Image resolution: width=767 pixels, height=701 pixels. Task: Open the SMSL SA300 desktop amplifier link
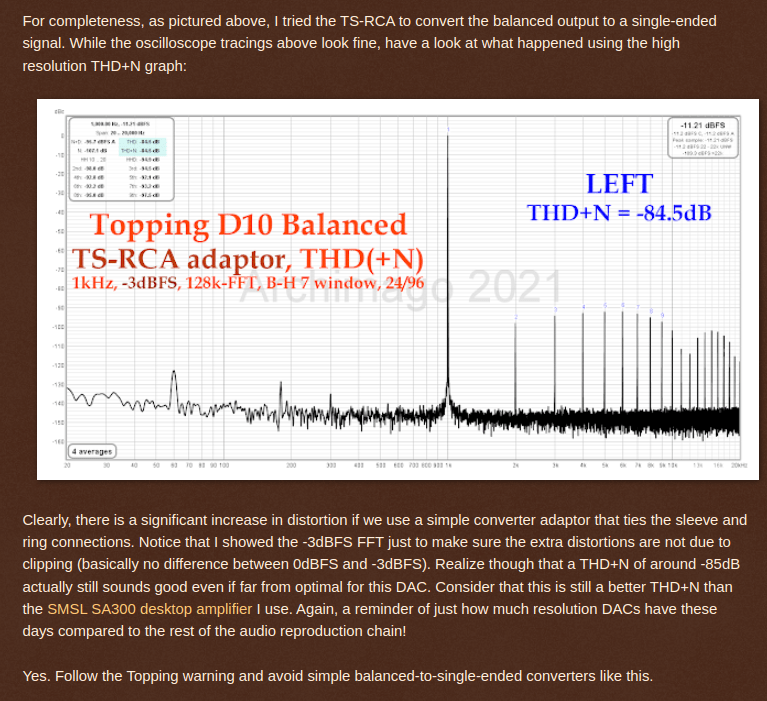[150, 609]
